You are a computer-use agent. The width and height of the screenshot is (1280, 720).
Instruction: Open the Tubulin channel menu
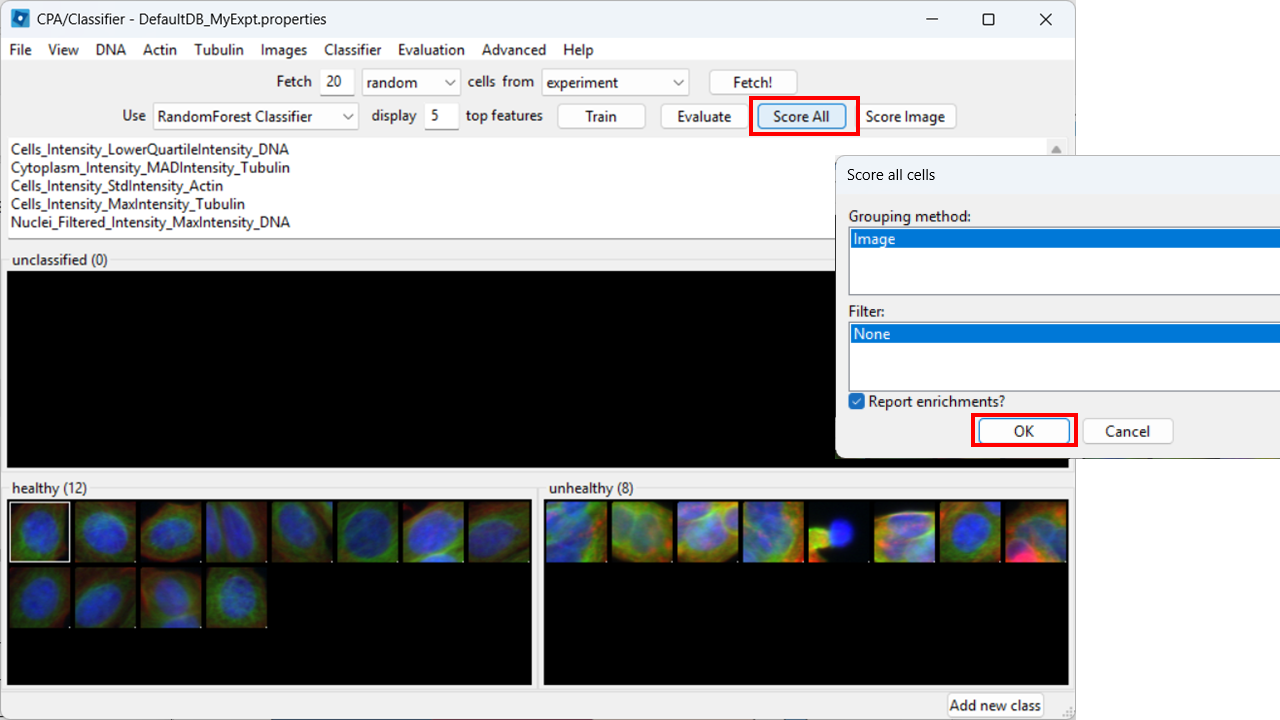pos(218,49)
